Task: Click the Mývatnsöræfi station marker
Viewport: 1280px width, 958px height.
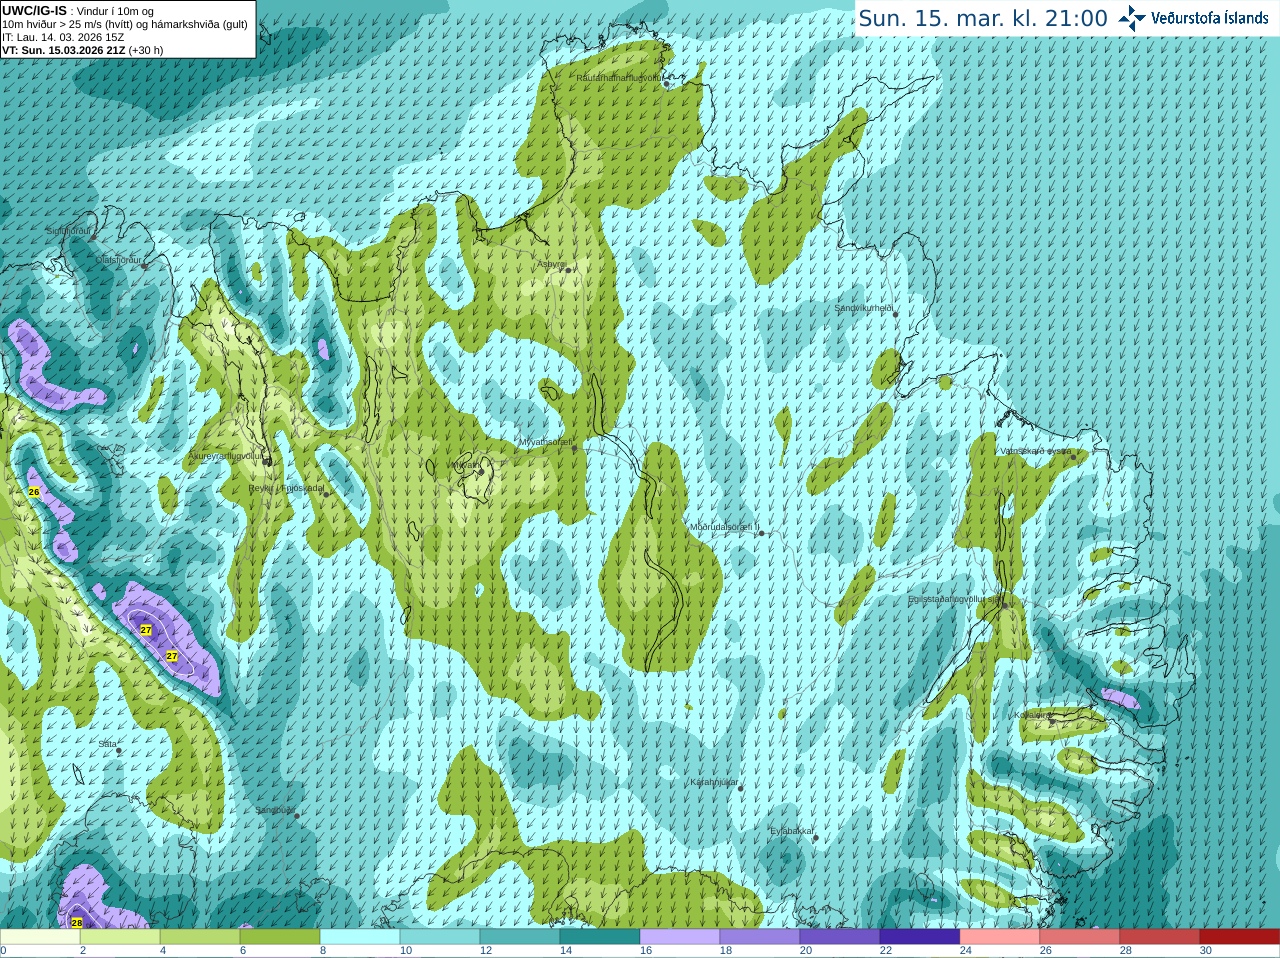Action: pyautogui.click(x=574, y=449)
